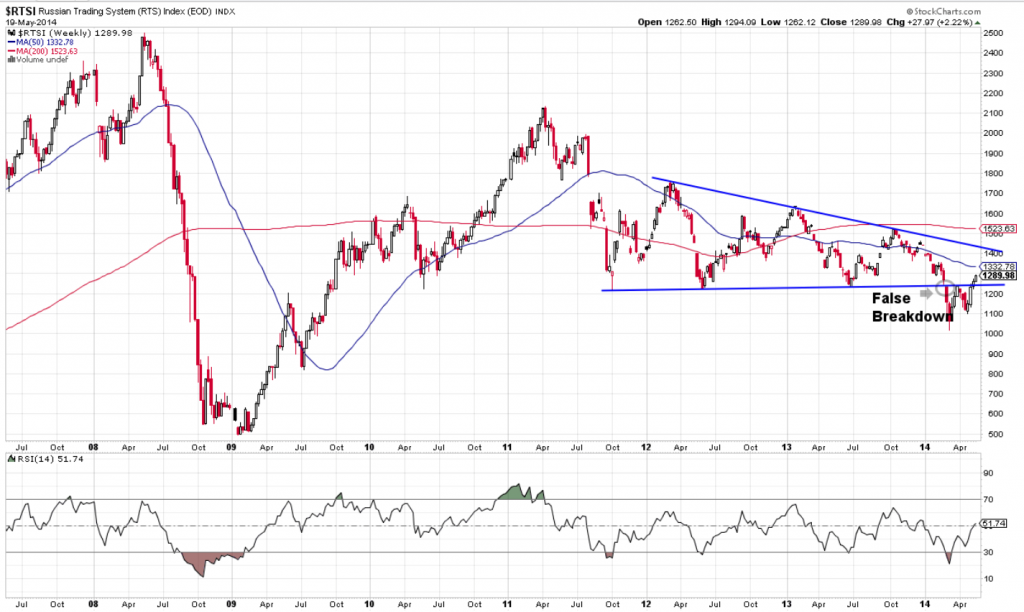Image resolution: width=1024 pixels, height=612 pixels.
Task: Click year 09 label under price chart
Action: click(231, 447)
